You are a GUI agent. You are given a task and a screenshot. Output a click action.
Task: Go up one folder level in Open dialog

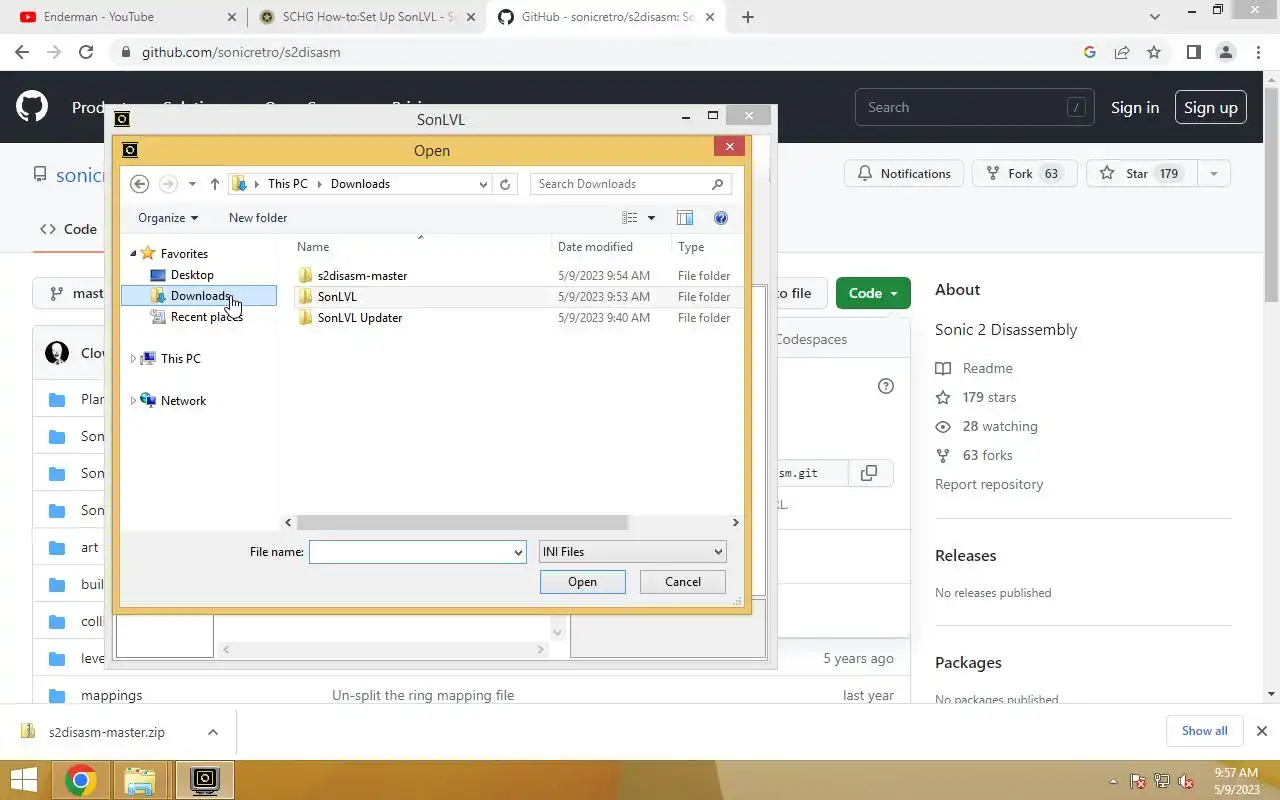(x=215, y=184)
